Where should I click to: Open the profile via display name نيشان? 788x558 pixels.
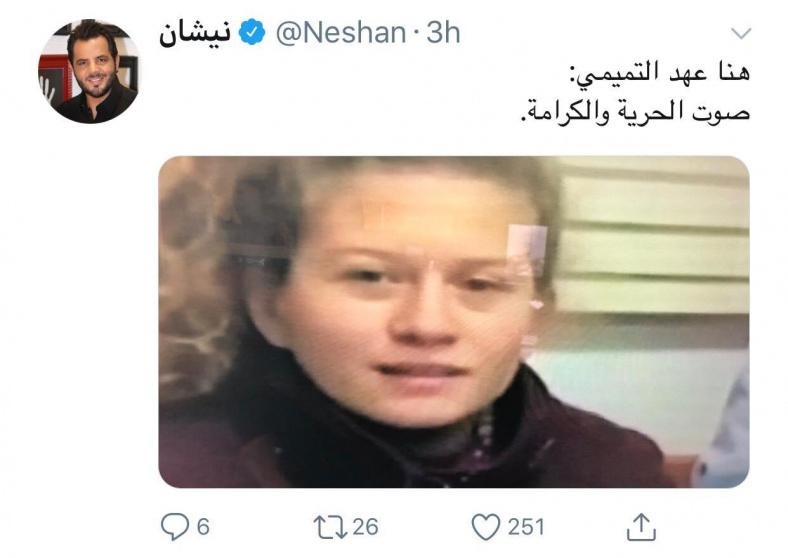195,34
